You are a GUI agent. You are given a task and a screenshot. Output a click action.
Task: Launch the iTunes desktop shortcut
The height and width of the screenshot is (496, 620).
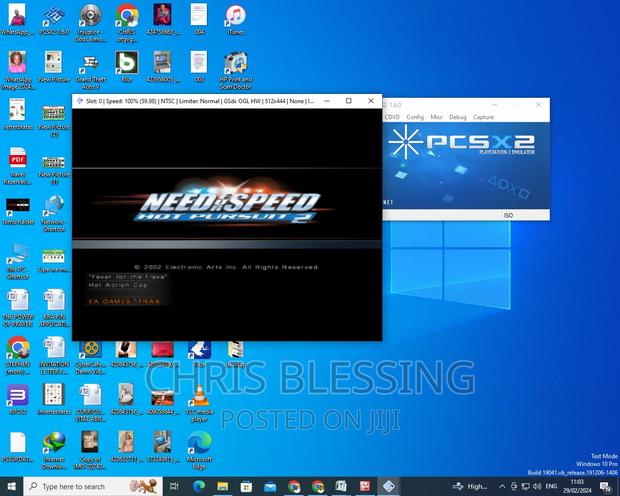point(236,20)
